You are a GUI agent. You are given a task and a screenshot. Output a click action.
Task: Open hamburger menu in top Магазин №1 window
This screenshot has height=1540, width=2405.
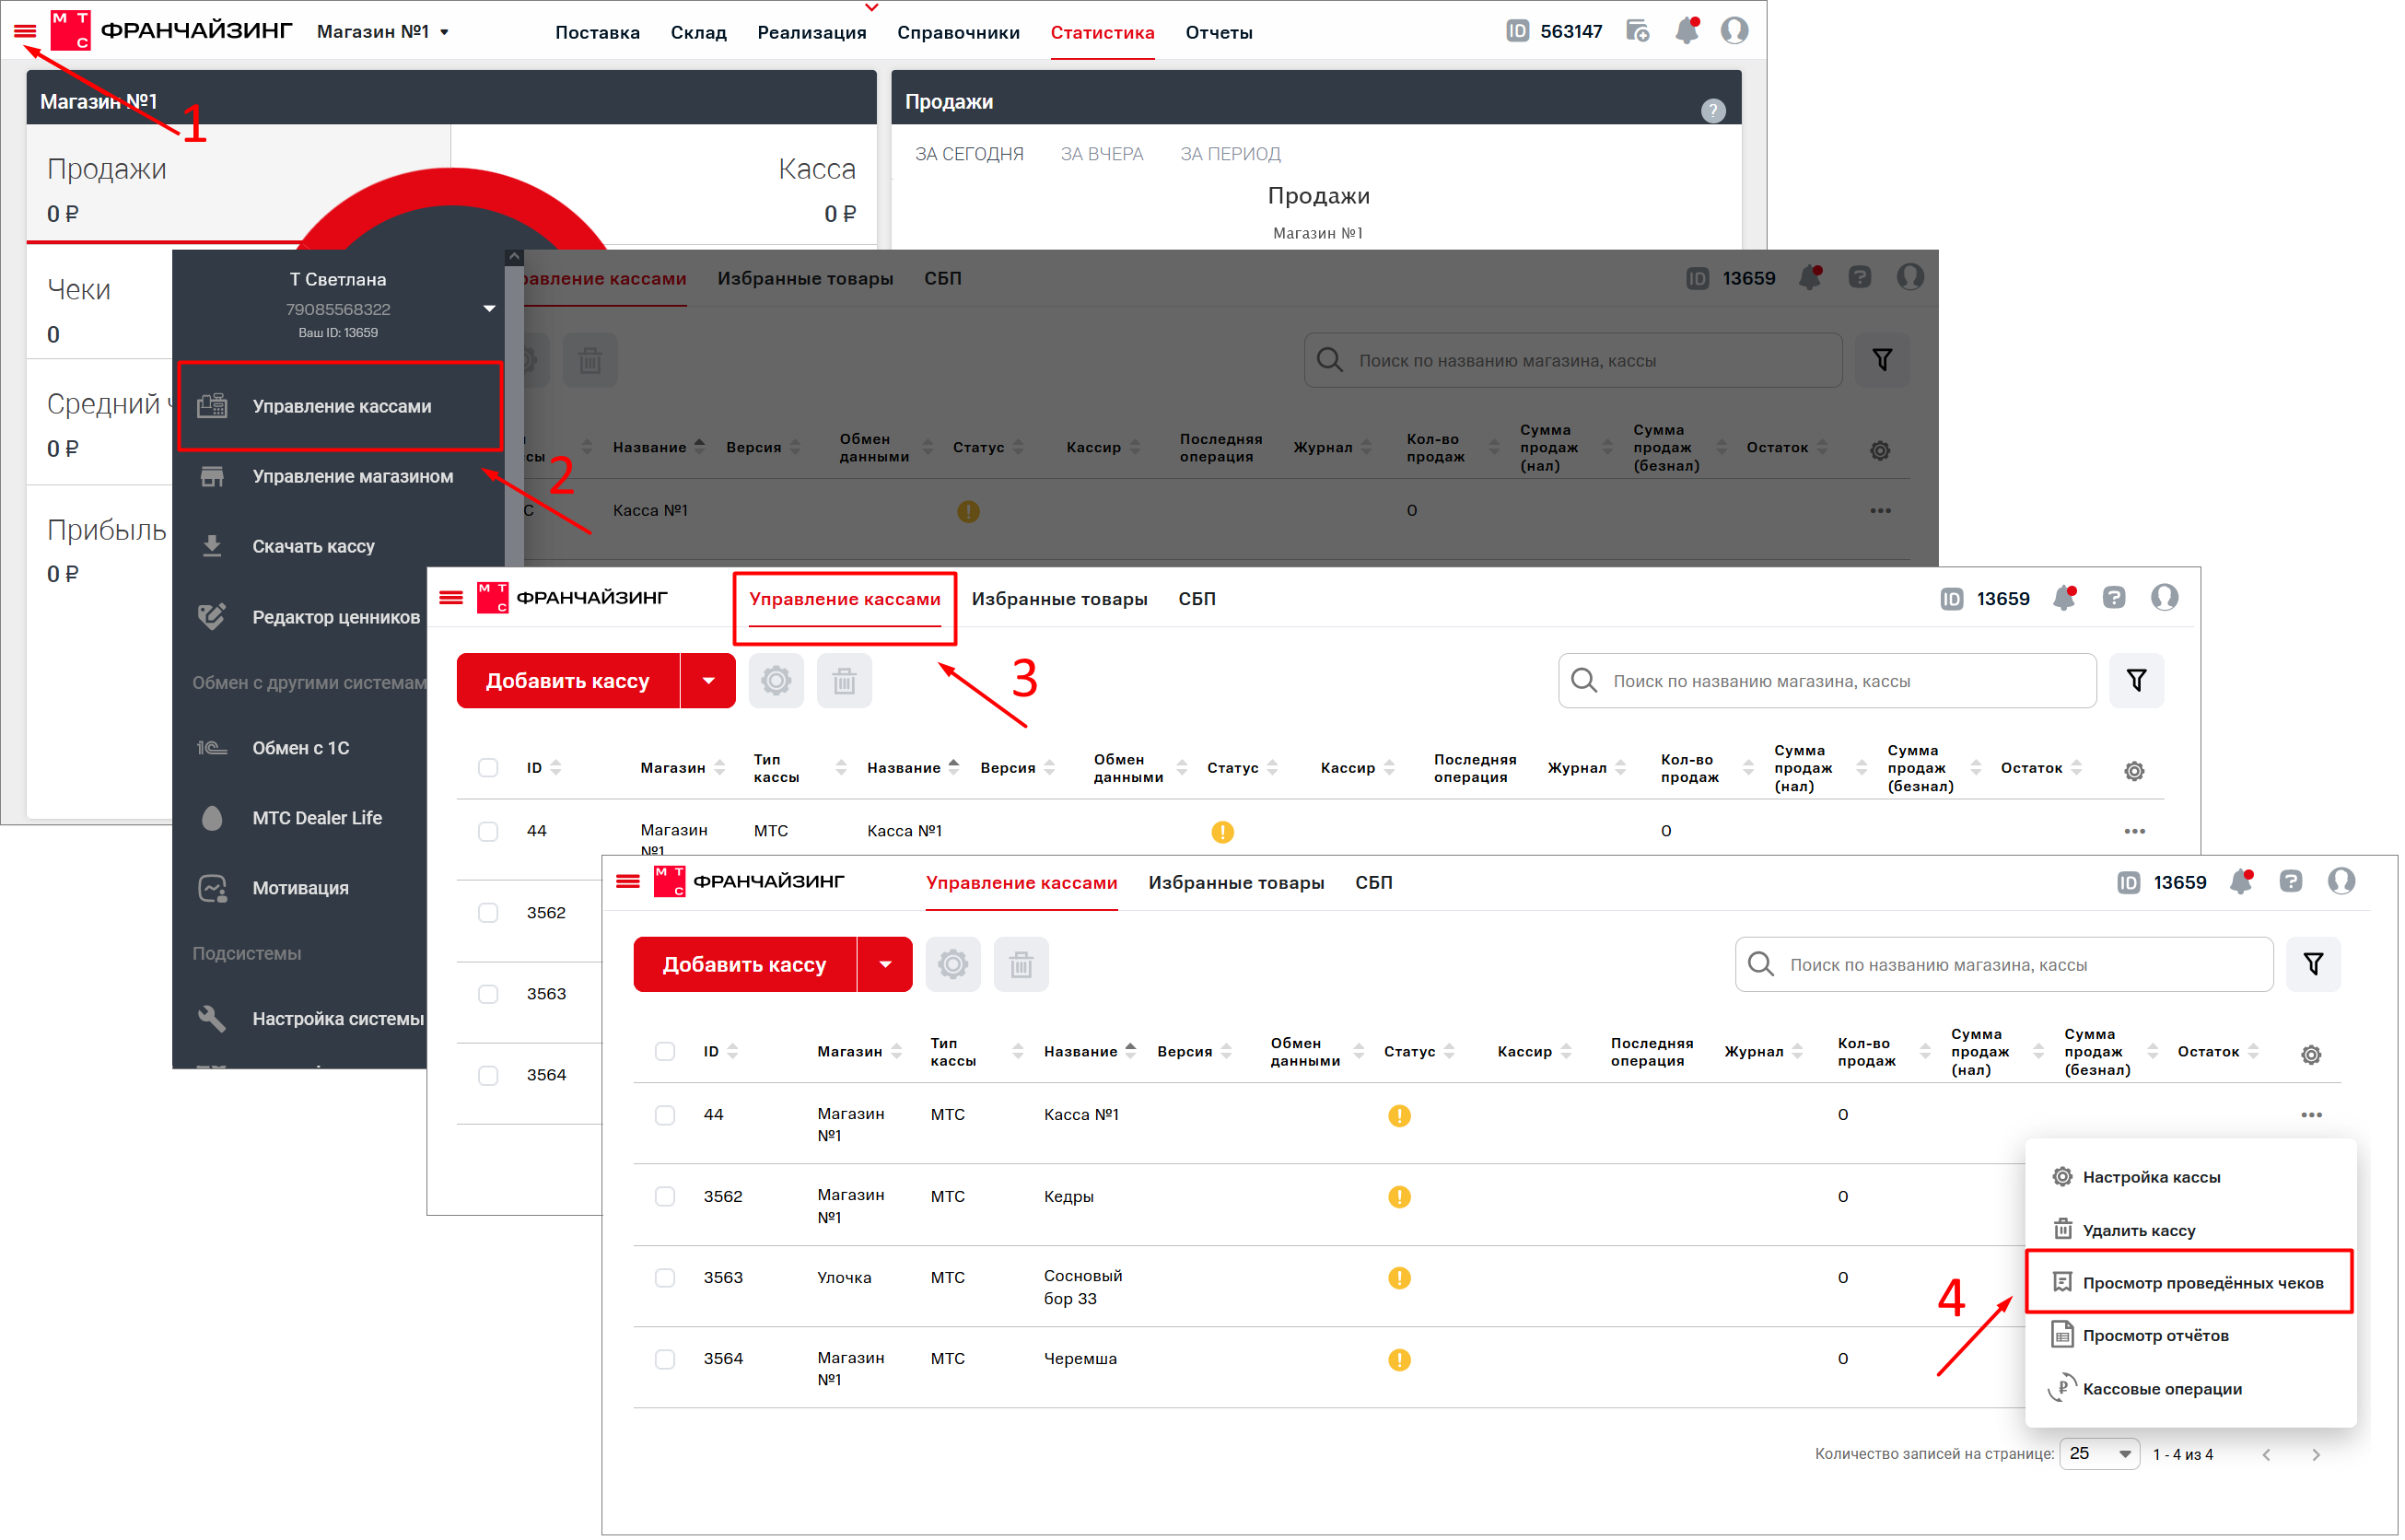(x=25, y=32)
